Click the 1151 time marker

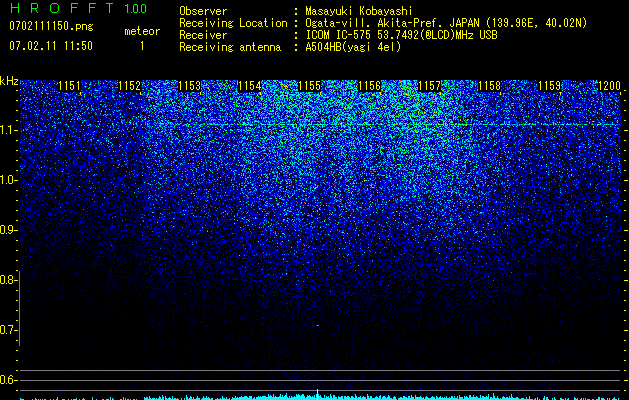pos(69,86)
